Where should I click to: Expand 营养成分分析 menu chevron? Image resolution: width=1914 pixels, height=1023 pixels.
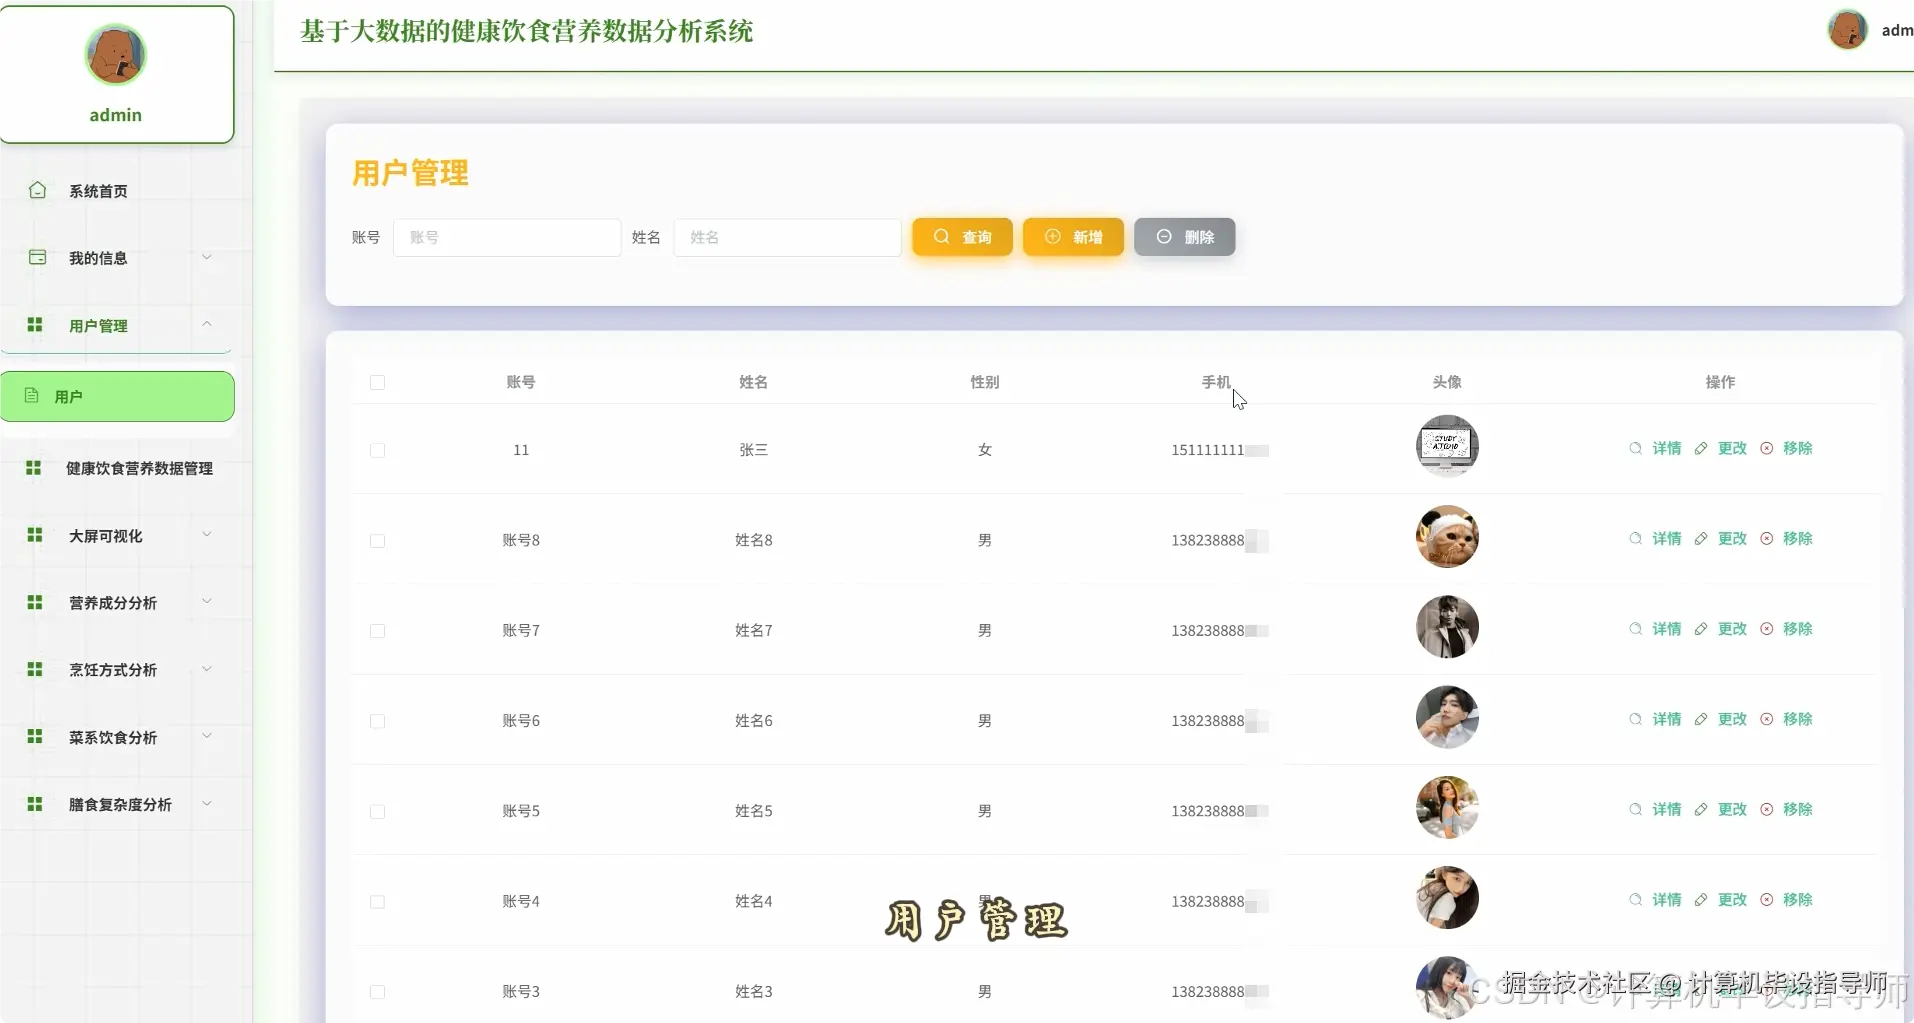pyautogui.click(x=207, y=602)
